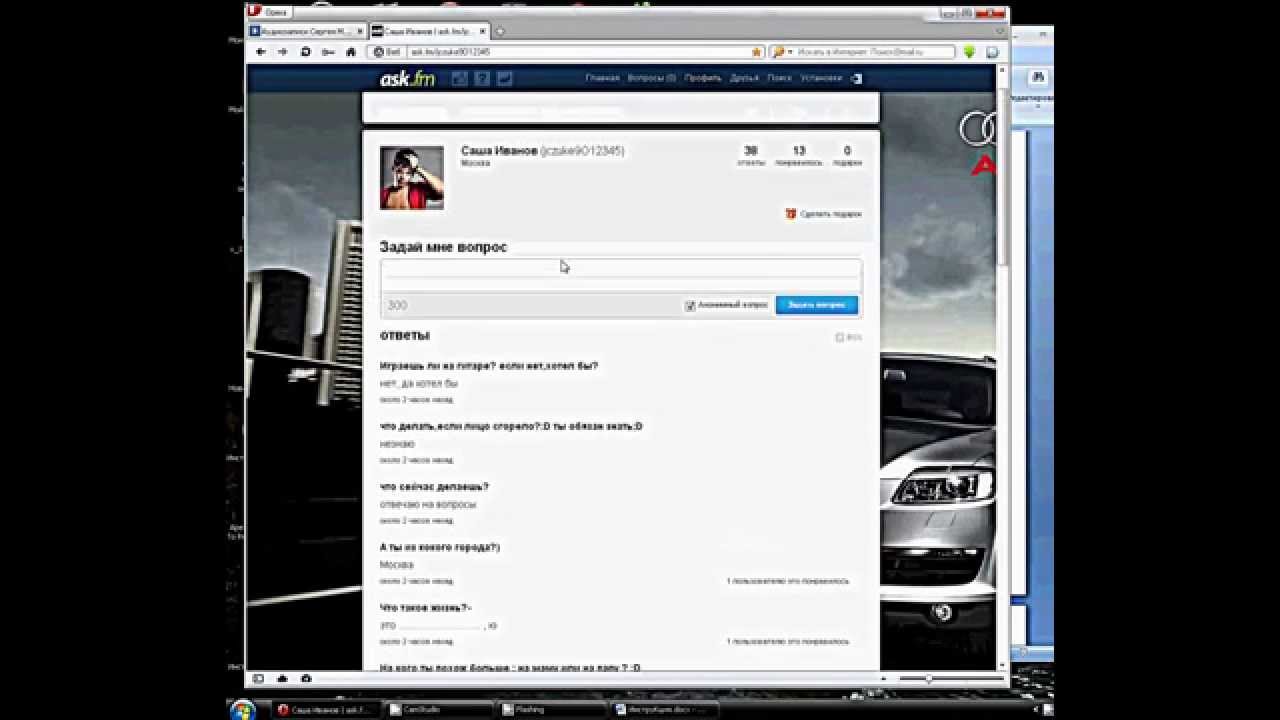Open Вопросы (0) in ask.fm navigation
1280x720 pixels.
[652, 78]
